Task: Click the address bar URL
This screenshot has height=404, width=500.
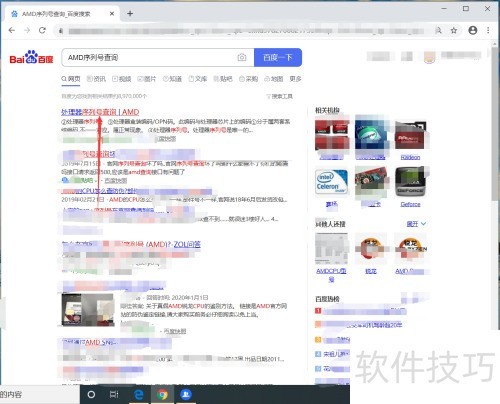Action: coord(247,31)
